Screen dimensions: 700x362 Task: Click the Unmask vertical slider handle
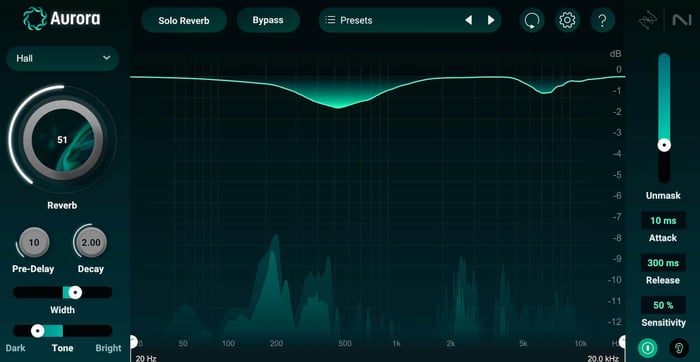tap(664, 146)
